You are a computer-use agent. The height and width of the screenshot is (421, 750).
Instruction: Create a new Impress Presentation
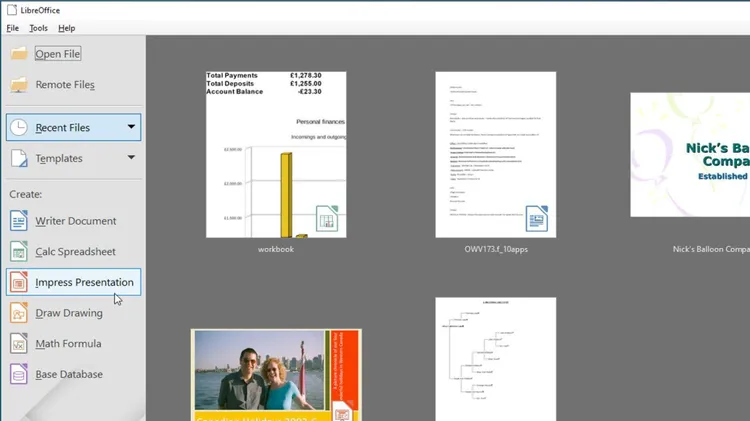(x=74, y=282)
